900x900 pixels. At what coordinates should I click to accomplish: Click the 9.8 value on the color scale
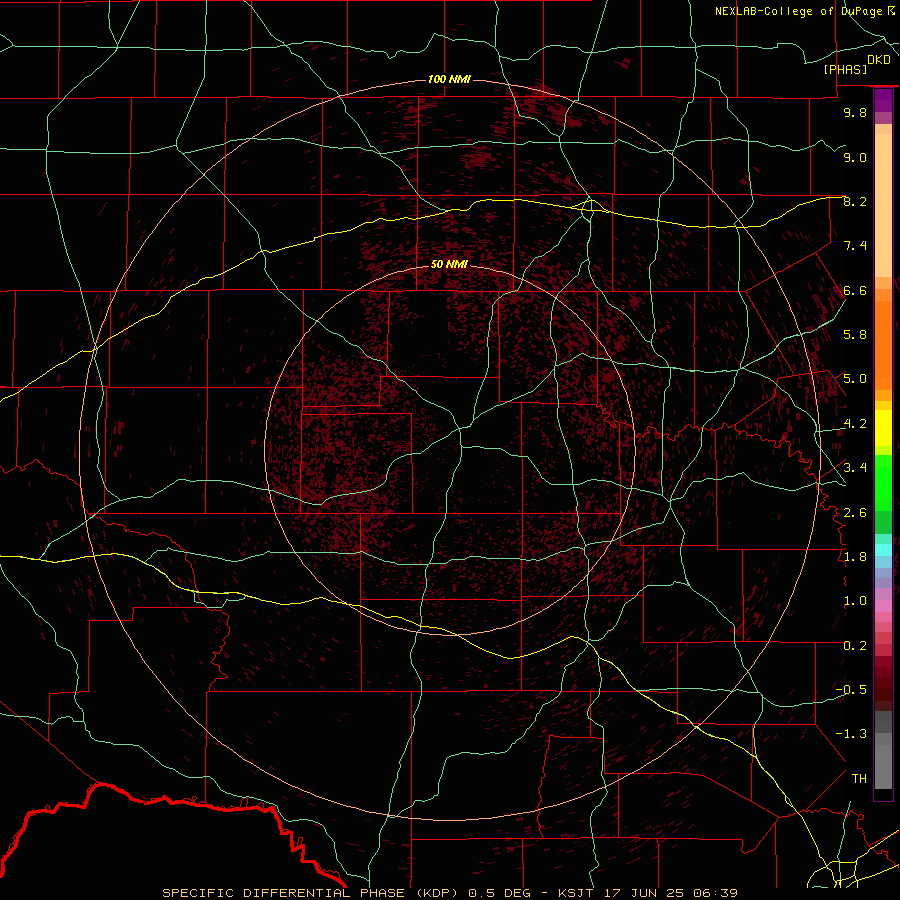pos(855,112)
